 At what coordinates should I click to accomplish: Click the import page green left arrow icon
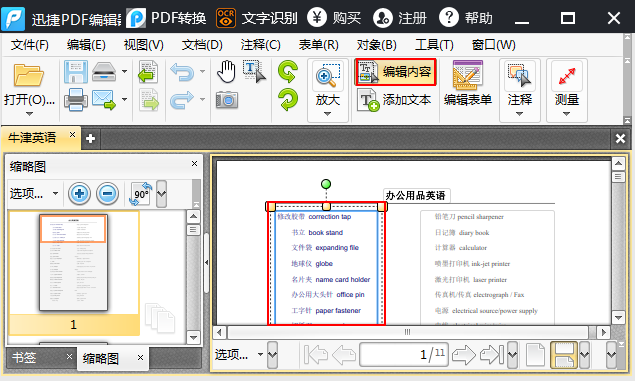pos(148,72)
